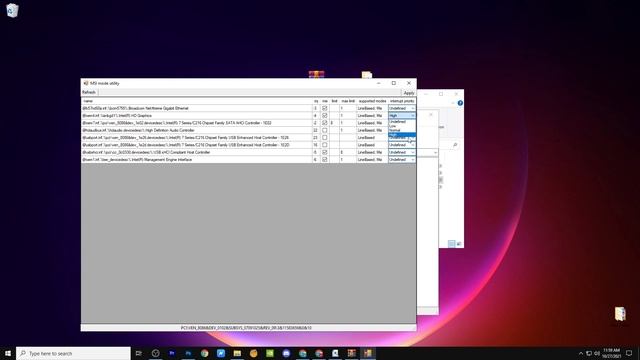Click the Refresh button

[x=89, y=93]
